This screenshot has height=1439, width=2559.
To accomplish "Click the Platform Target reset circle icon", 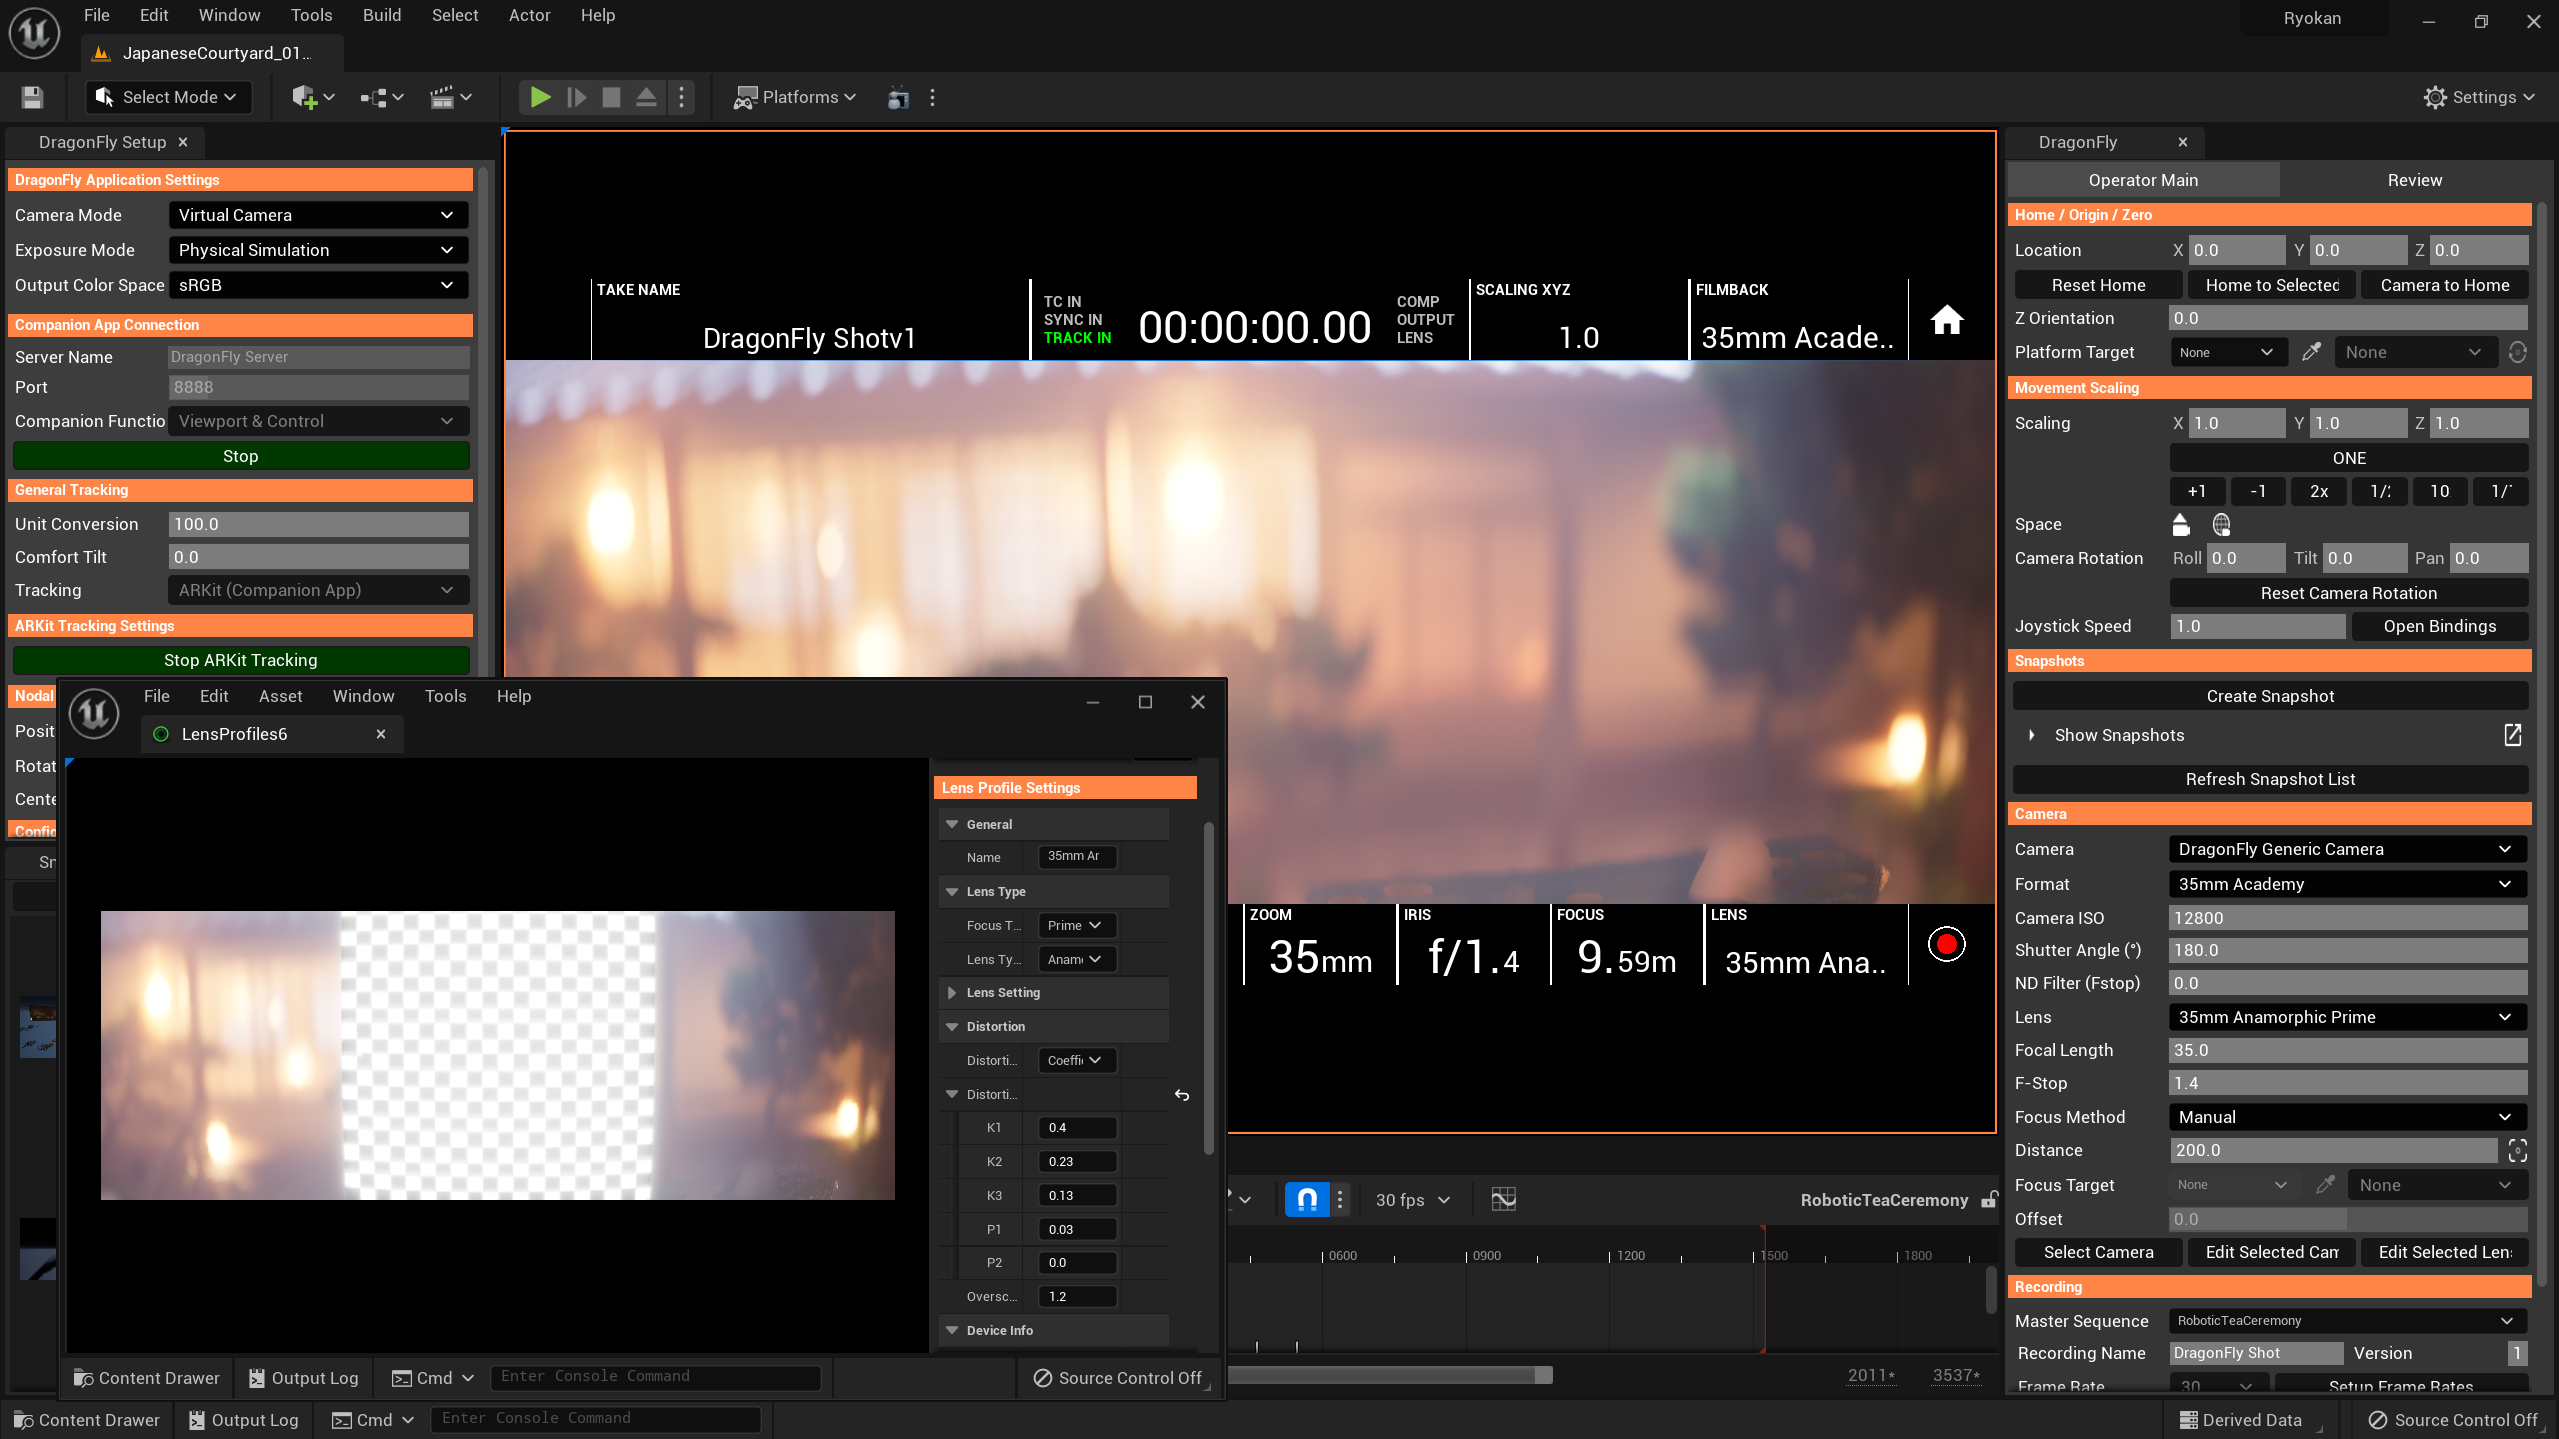I will click(x=2518, y=352).
